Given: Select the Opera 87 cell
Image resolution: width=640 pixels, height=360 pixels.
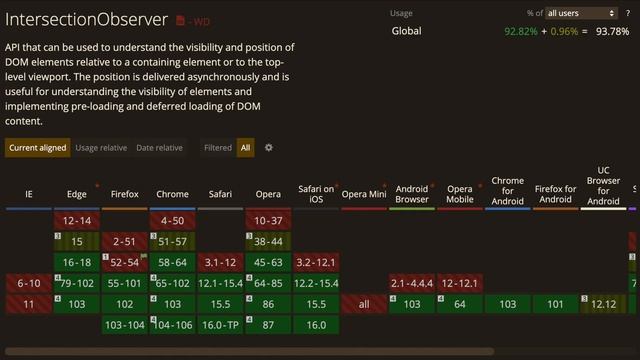Looking at the screenshot, I should pyautogui.click(x=268, y=325).
